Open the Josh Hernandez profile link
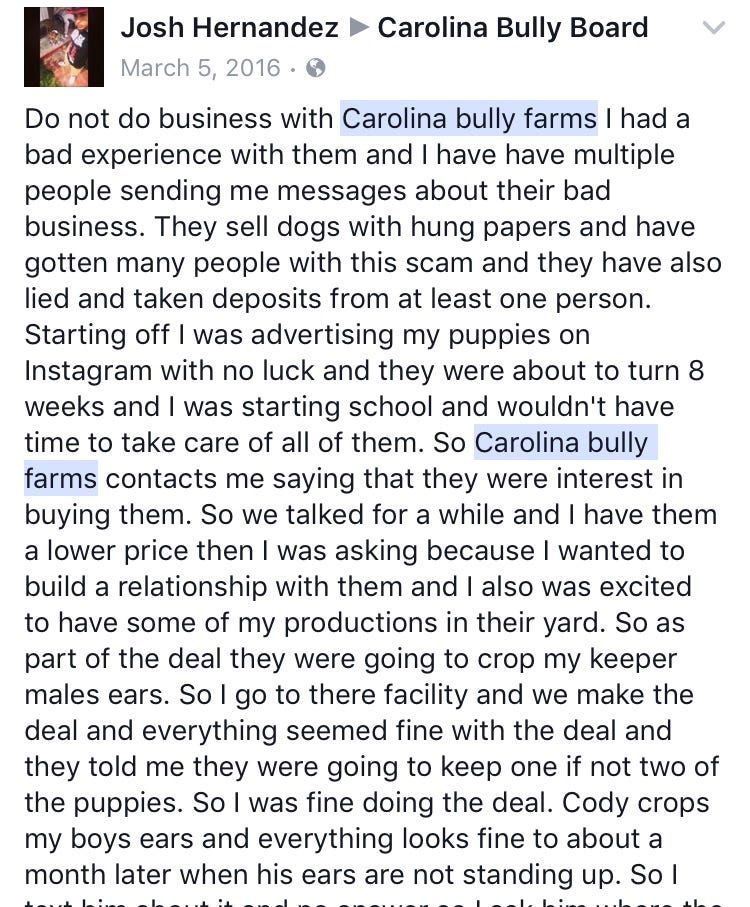 (x=230, y=27)
